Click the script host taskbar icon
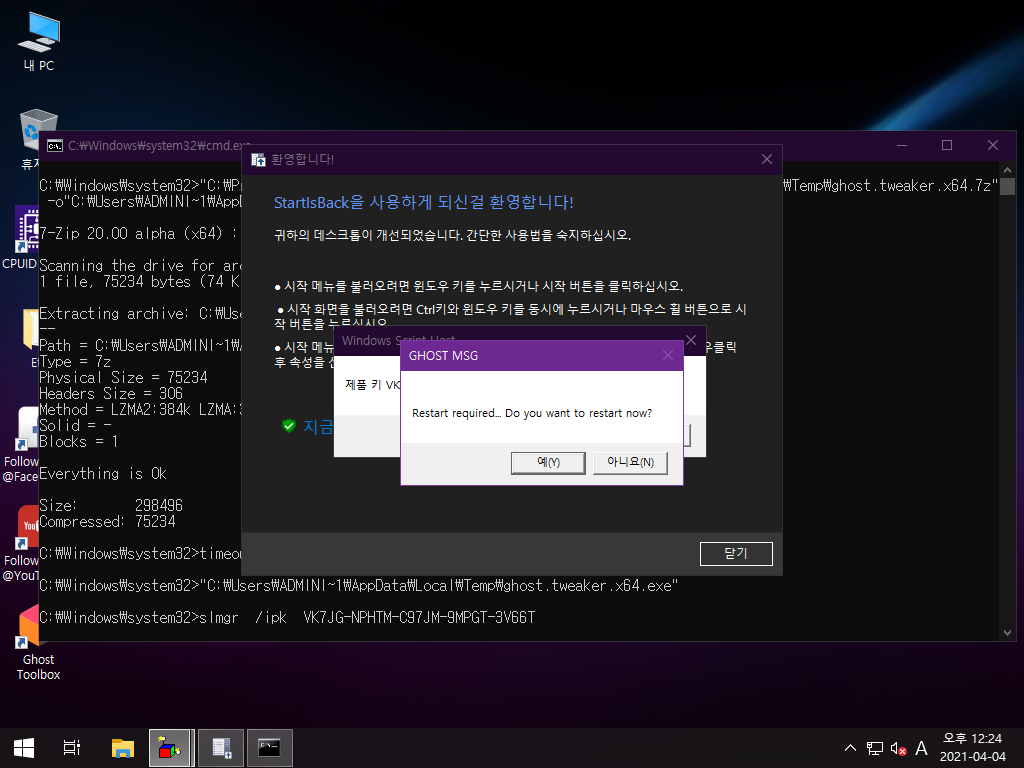The image size is (1024, 768). click(x=221, y=748)
